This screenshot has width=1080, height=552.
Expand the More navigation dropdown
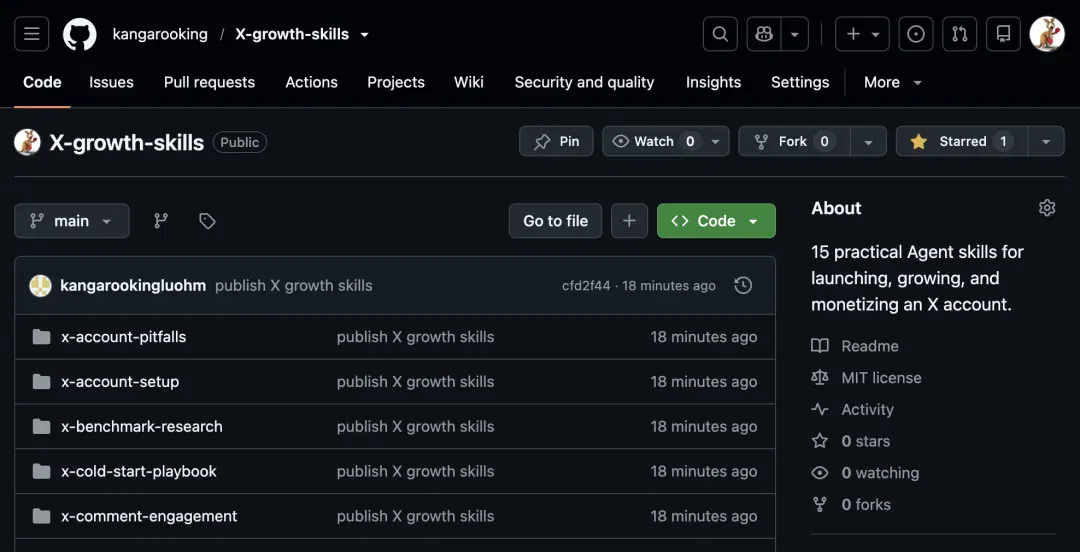[x=893, y=82]
